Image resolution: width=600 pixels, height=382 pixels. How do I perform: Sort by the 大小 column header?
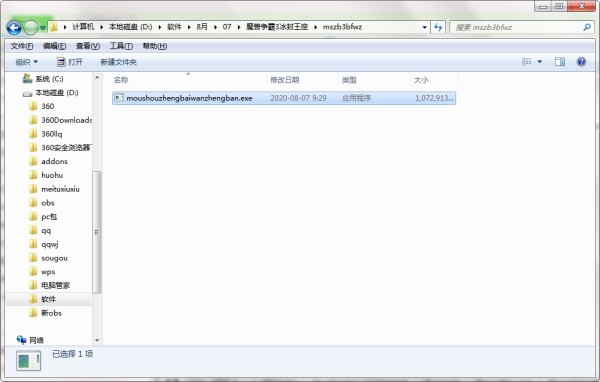(x=421, y=80)
